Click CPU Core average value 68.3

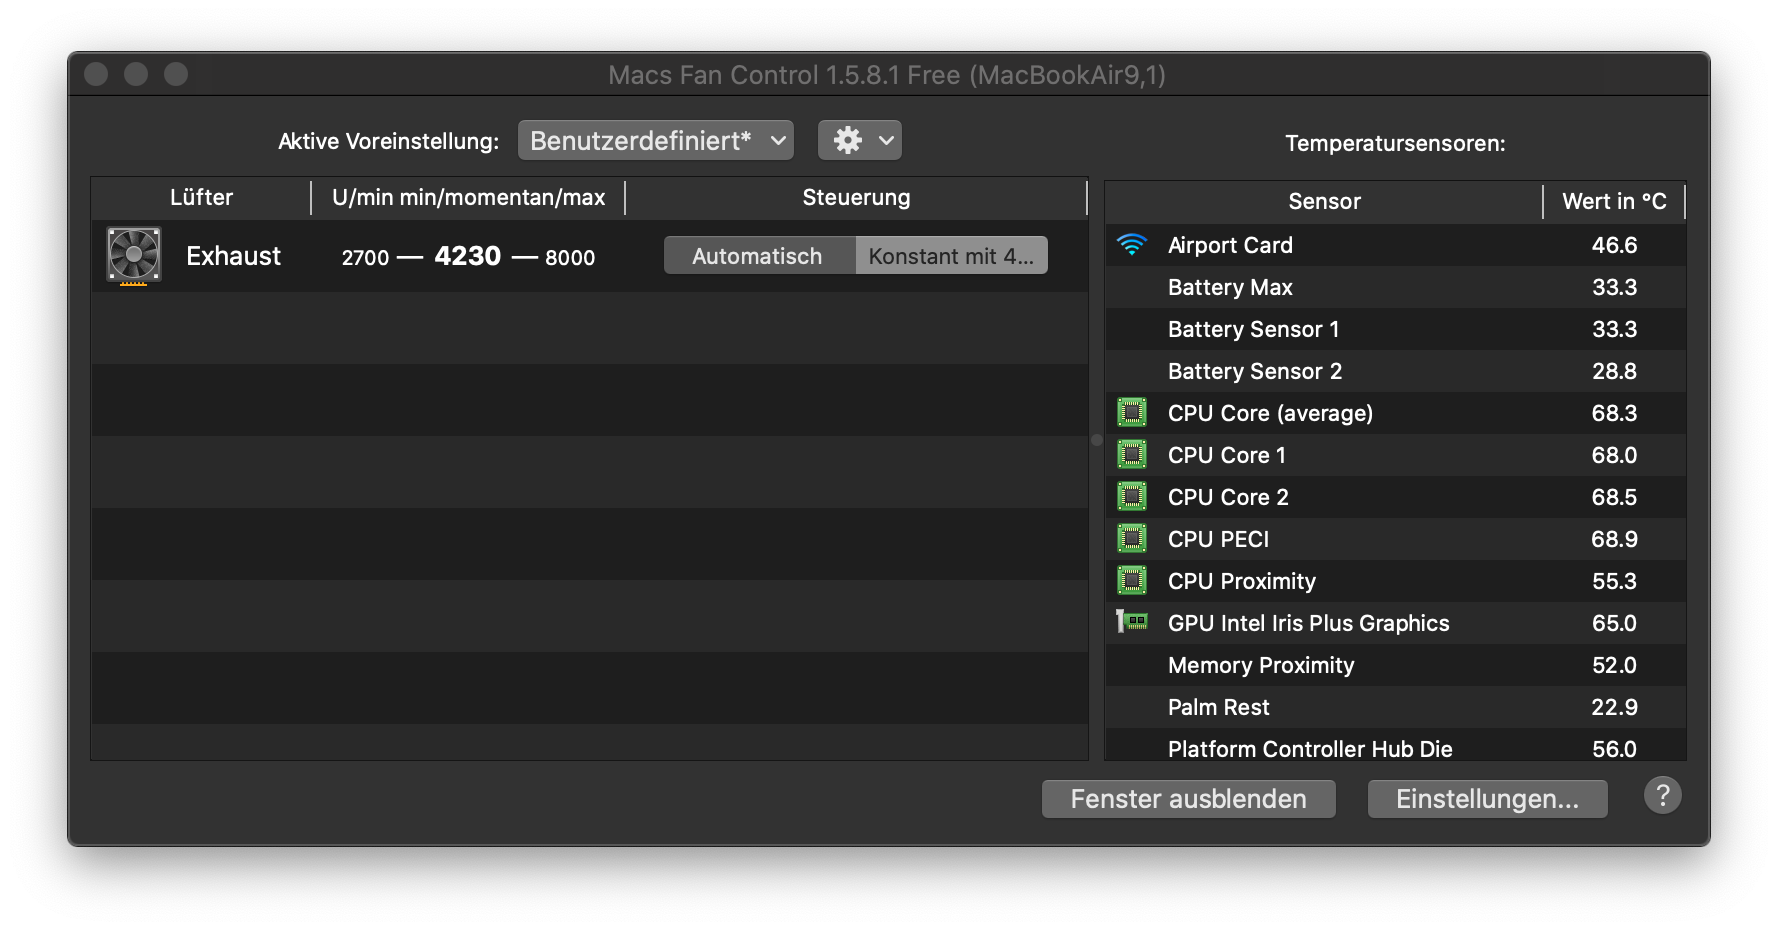[1614, 413]
